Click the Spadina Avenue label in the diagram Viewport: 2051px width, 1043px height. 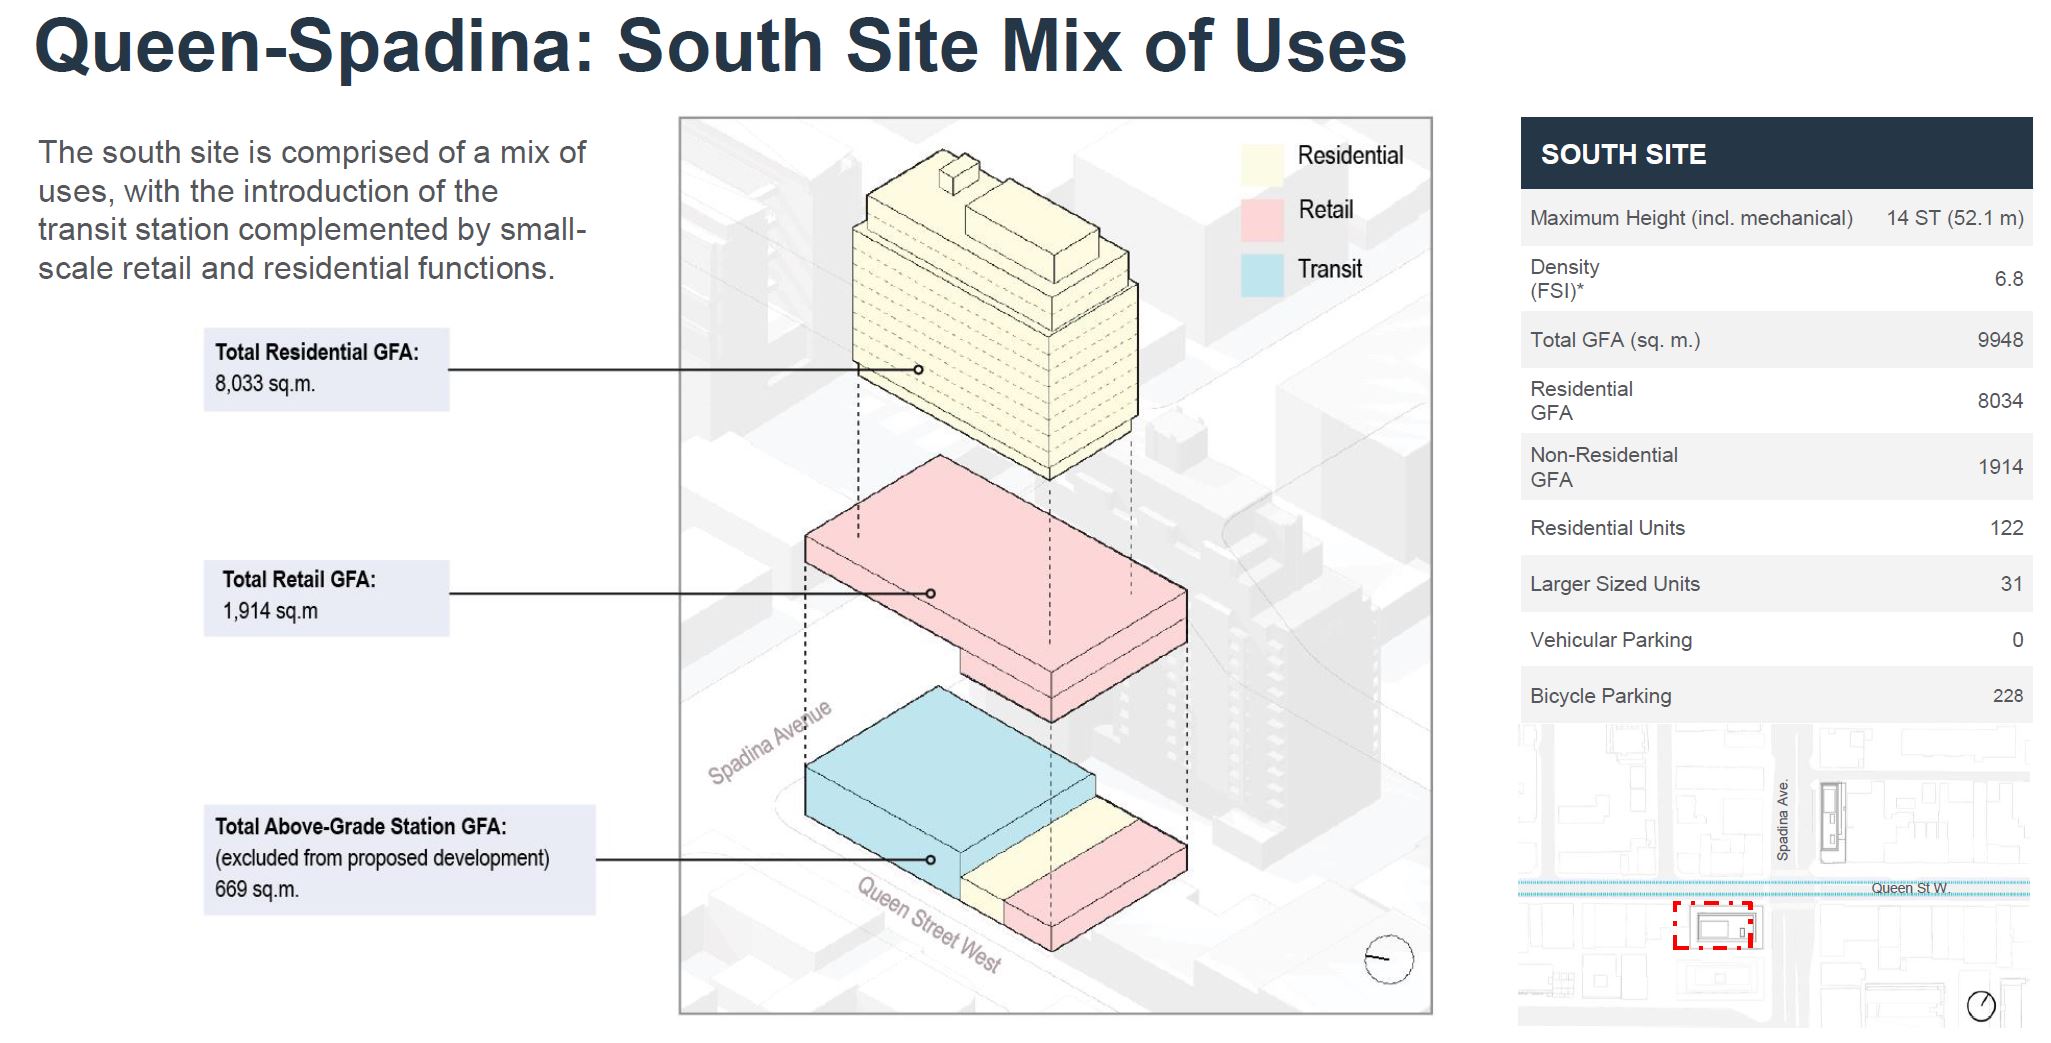click(769, 743)
